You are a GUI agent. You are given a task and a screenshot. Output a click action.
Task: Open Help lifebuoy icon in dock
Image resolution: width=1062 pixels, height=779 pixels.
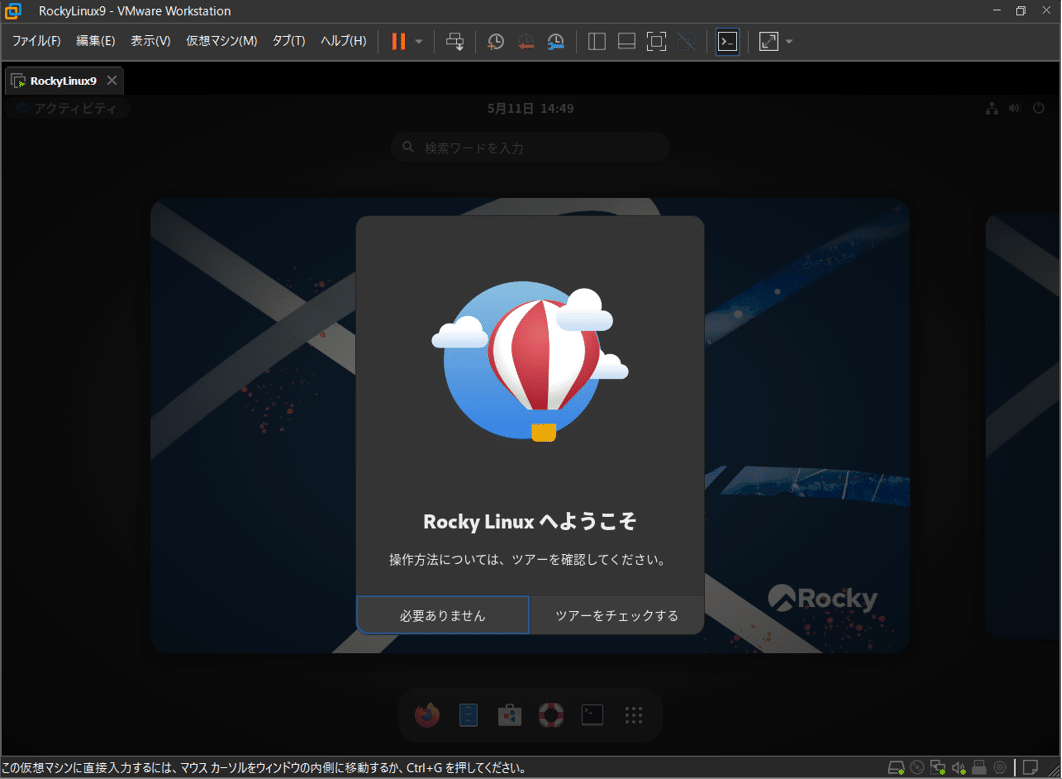point(551,715)
